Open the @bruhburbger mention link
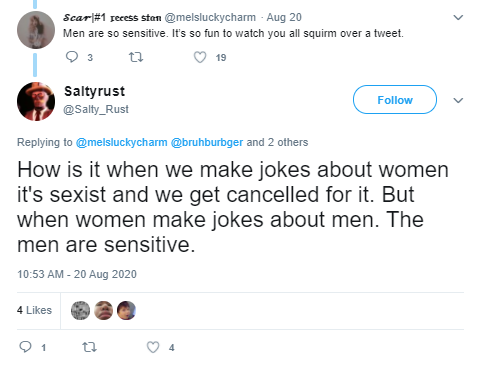This screenshot has width=482, height=375. (x=207, y=142)
